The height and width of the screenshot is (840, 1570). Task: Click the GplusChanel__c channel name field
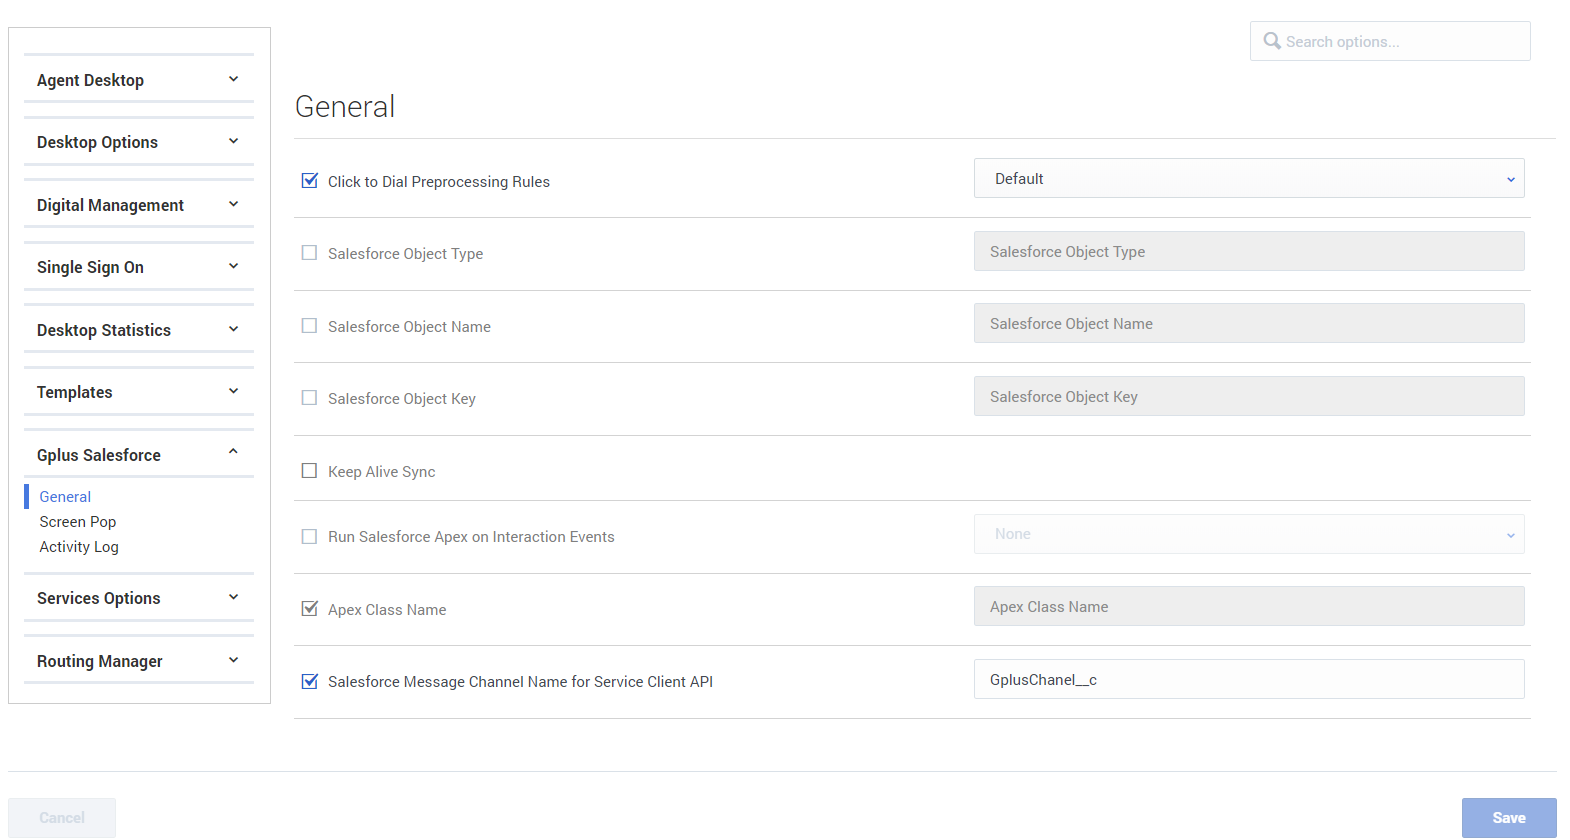point(1248,680)
